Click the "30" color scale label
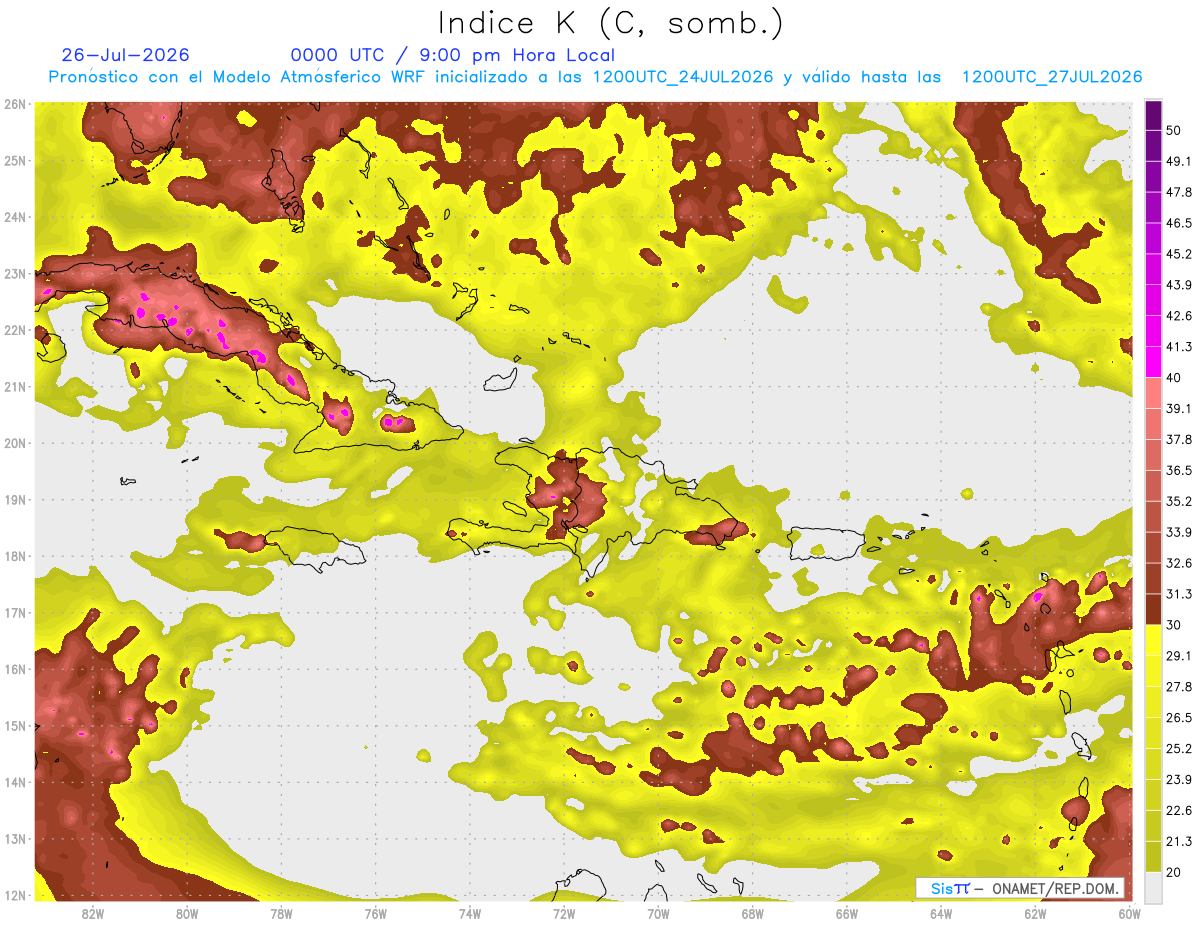The image size is (1200, 927). pos(1174,625)
